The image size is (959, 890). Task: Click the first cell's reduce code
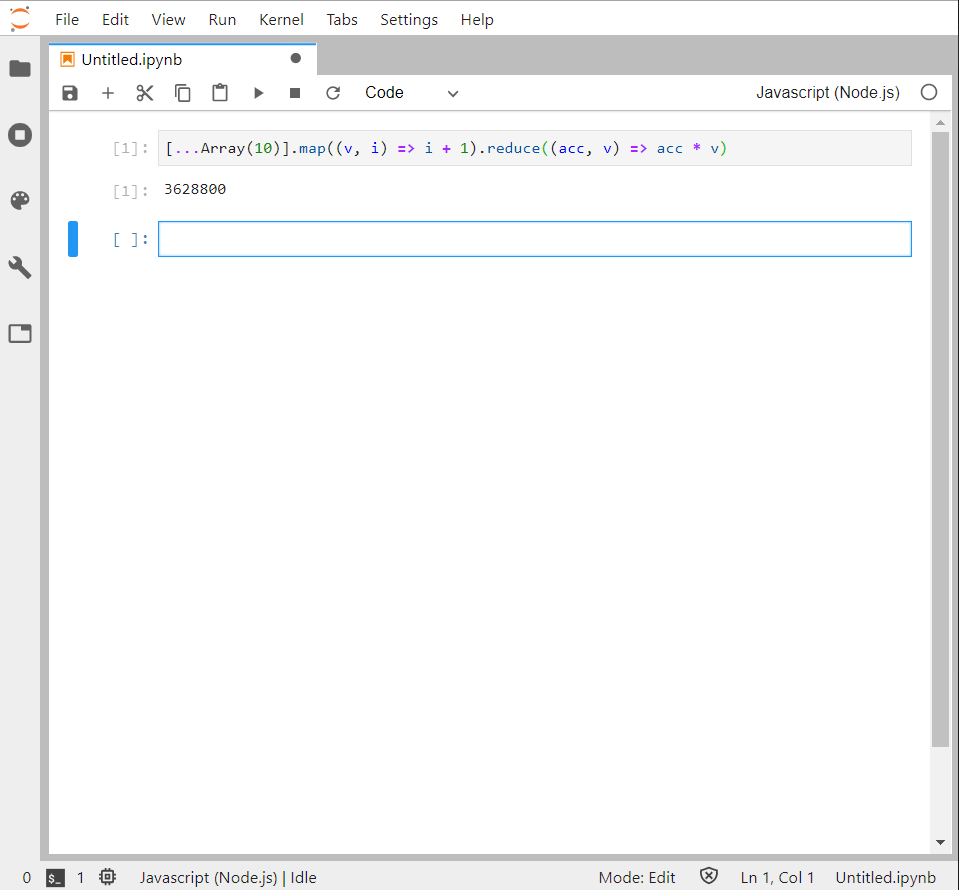tap(514, 149)
